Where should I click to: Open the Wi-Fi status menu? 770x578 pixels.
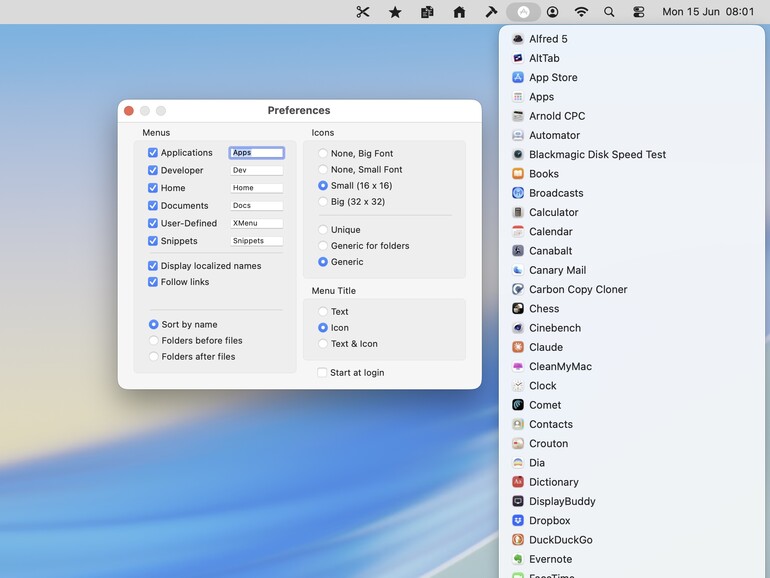[x=581, y=12]
